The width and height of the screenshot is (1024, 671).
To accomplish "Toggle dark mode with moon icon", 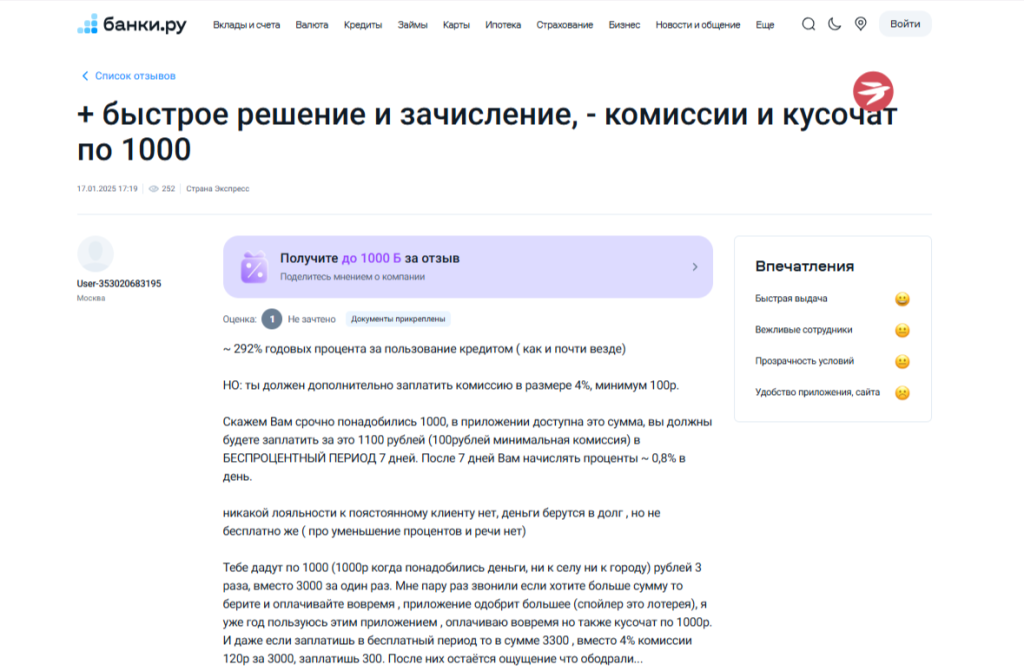I will (x=835, y=24).
